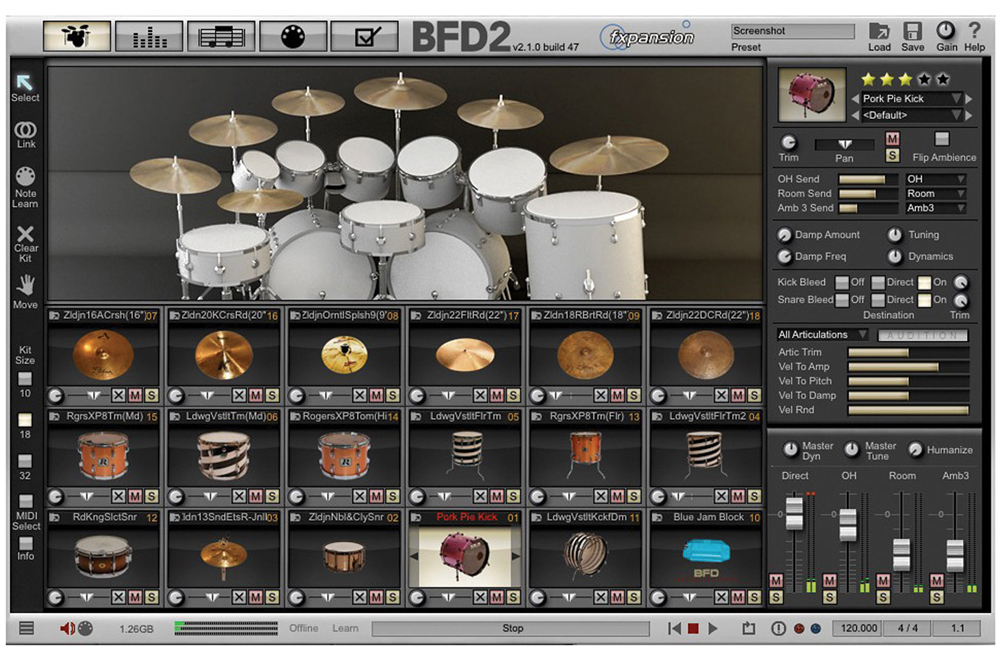The image size is (1000, 665).
Task: Open slot menu of Zldjn16ACrsh slot
Action: 54,315
